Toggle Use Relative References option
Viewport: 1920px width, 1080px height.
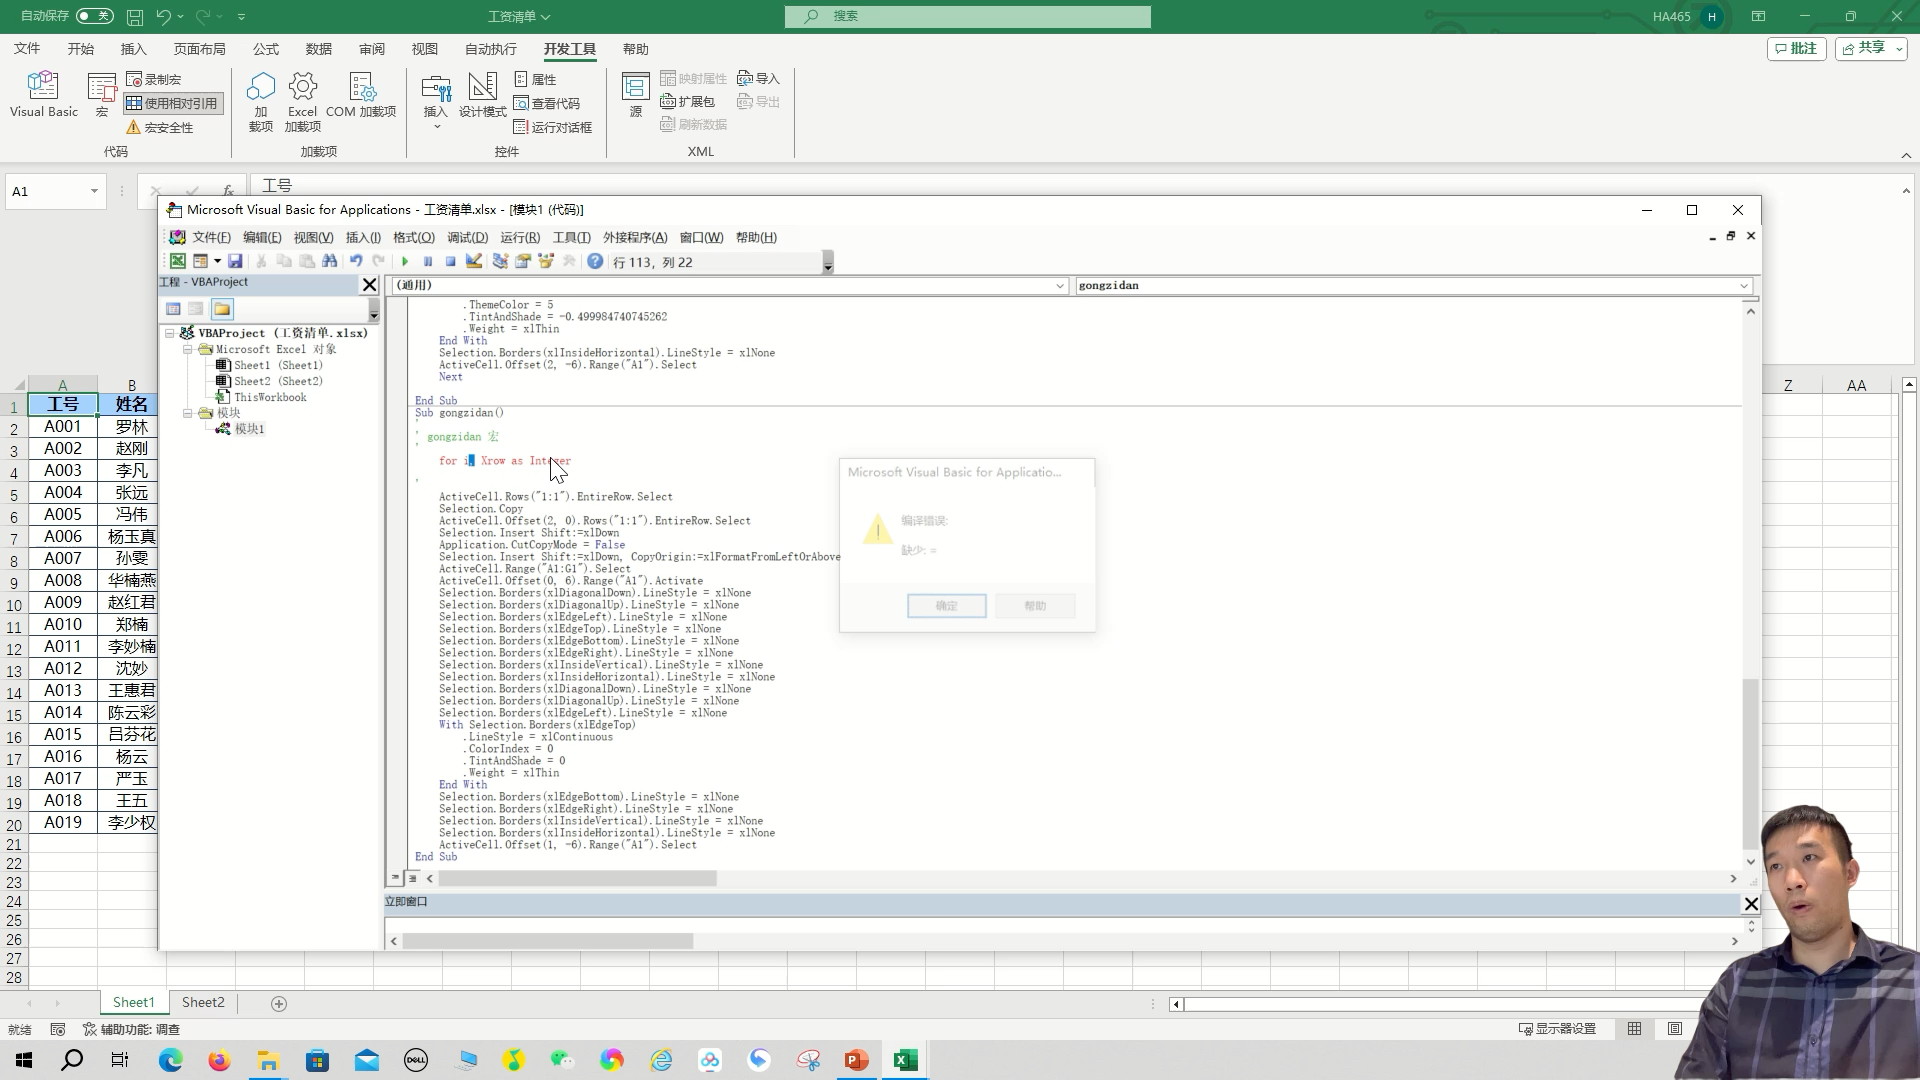tap(172, 103)
